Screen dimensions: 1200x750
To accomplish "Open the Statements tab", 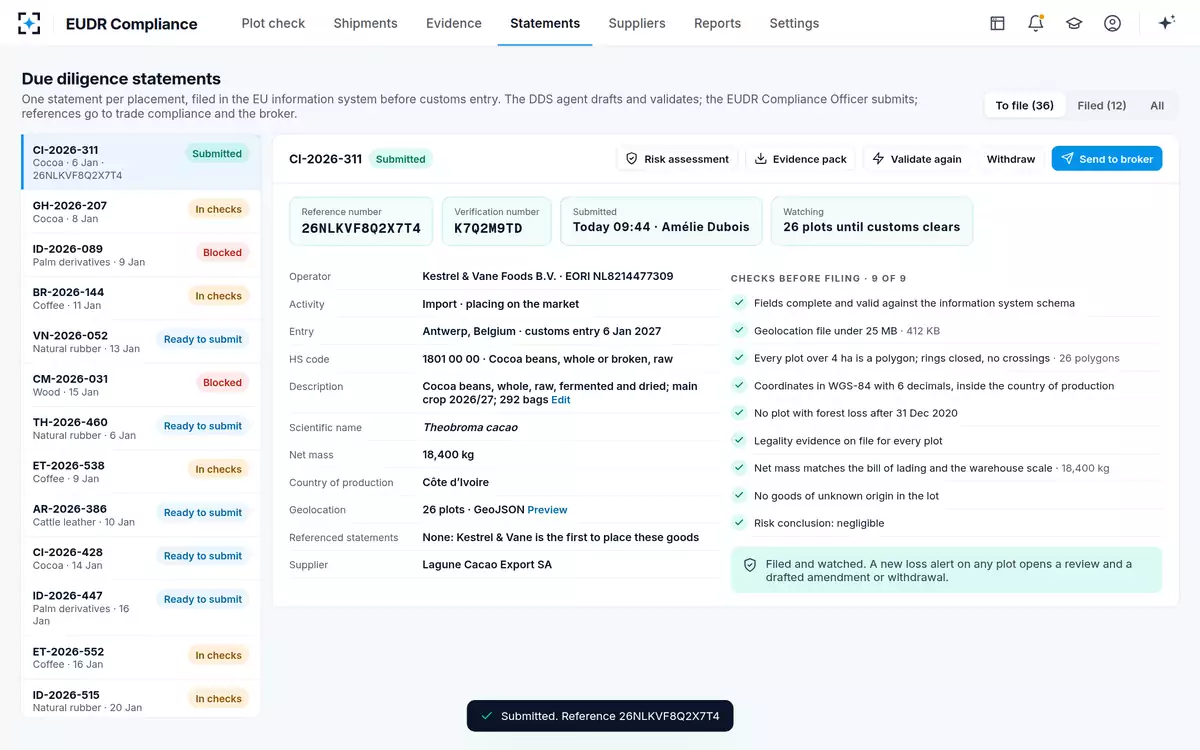I will click(x=545, y=23).
